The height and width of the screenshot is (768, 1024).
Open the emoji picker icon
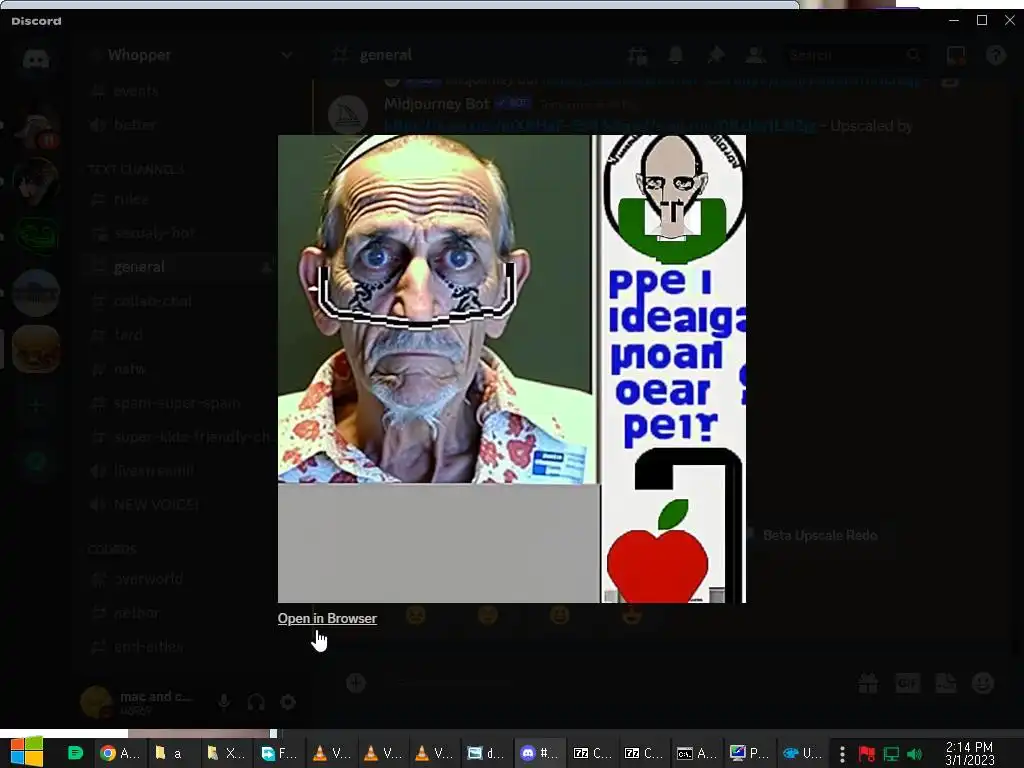point(983,683)
